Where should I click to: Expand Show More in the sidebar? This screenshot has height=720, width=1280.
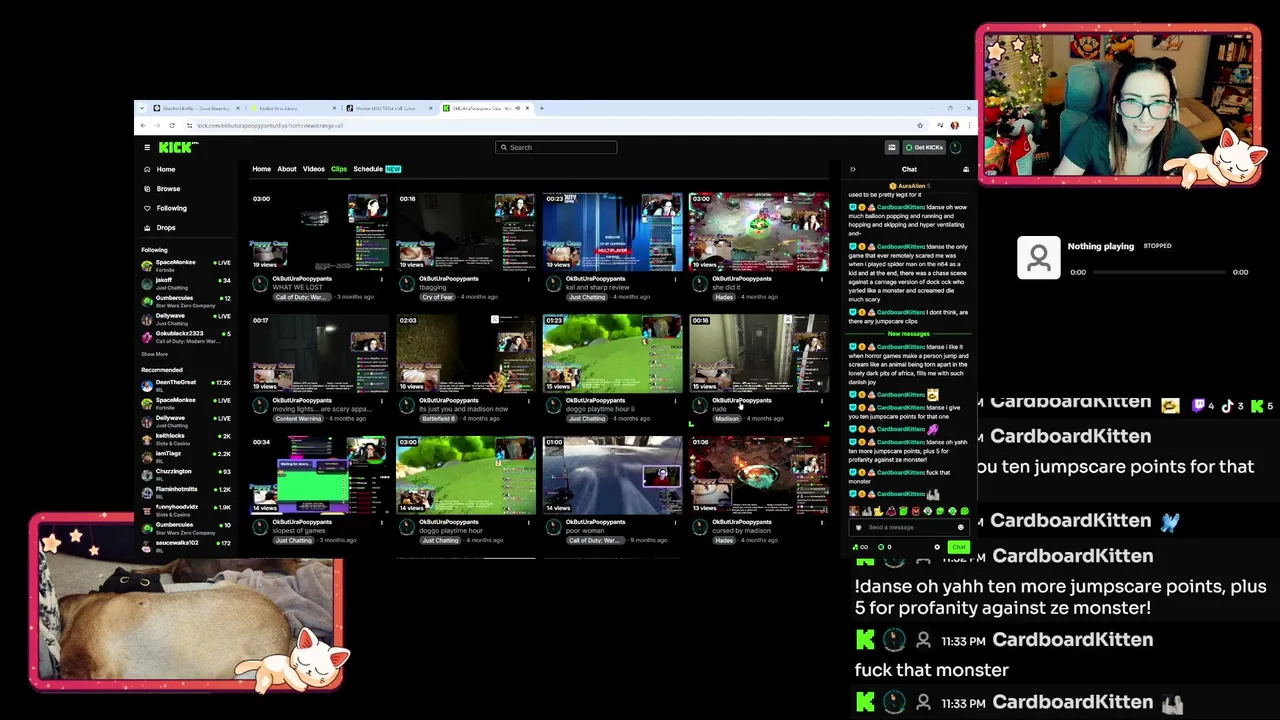155,354
